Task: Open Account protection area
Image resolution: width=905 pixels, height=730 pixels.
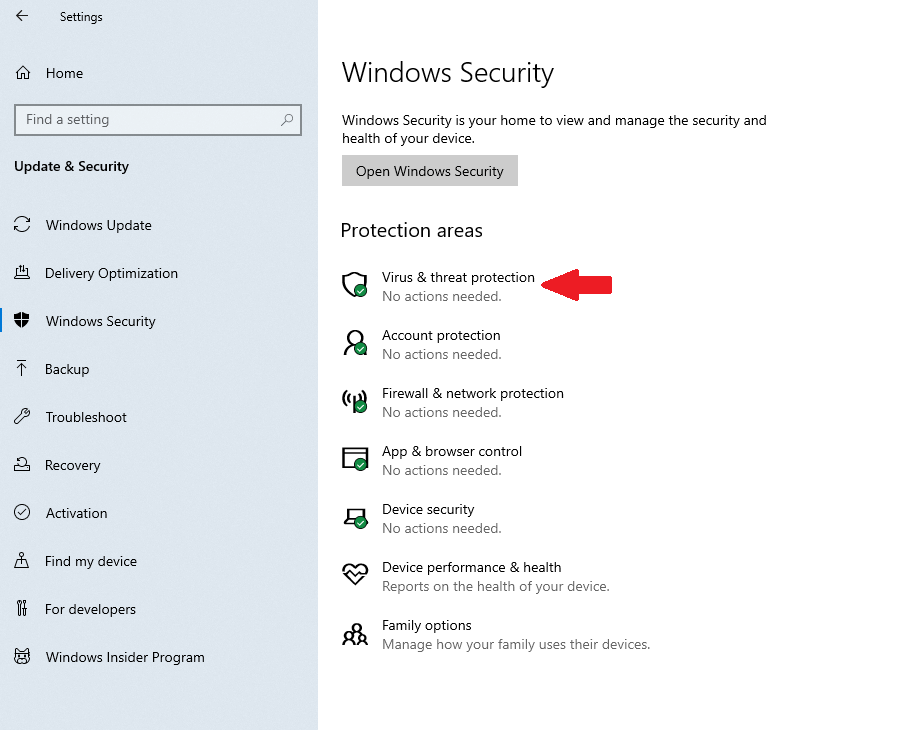Action: click(441, 335)
